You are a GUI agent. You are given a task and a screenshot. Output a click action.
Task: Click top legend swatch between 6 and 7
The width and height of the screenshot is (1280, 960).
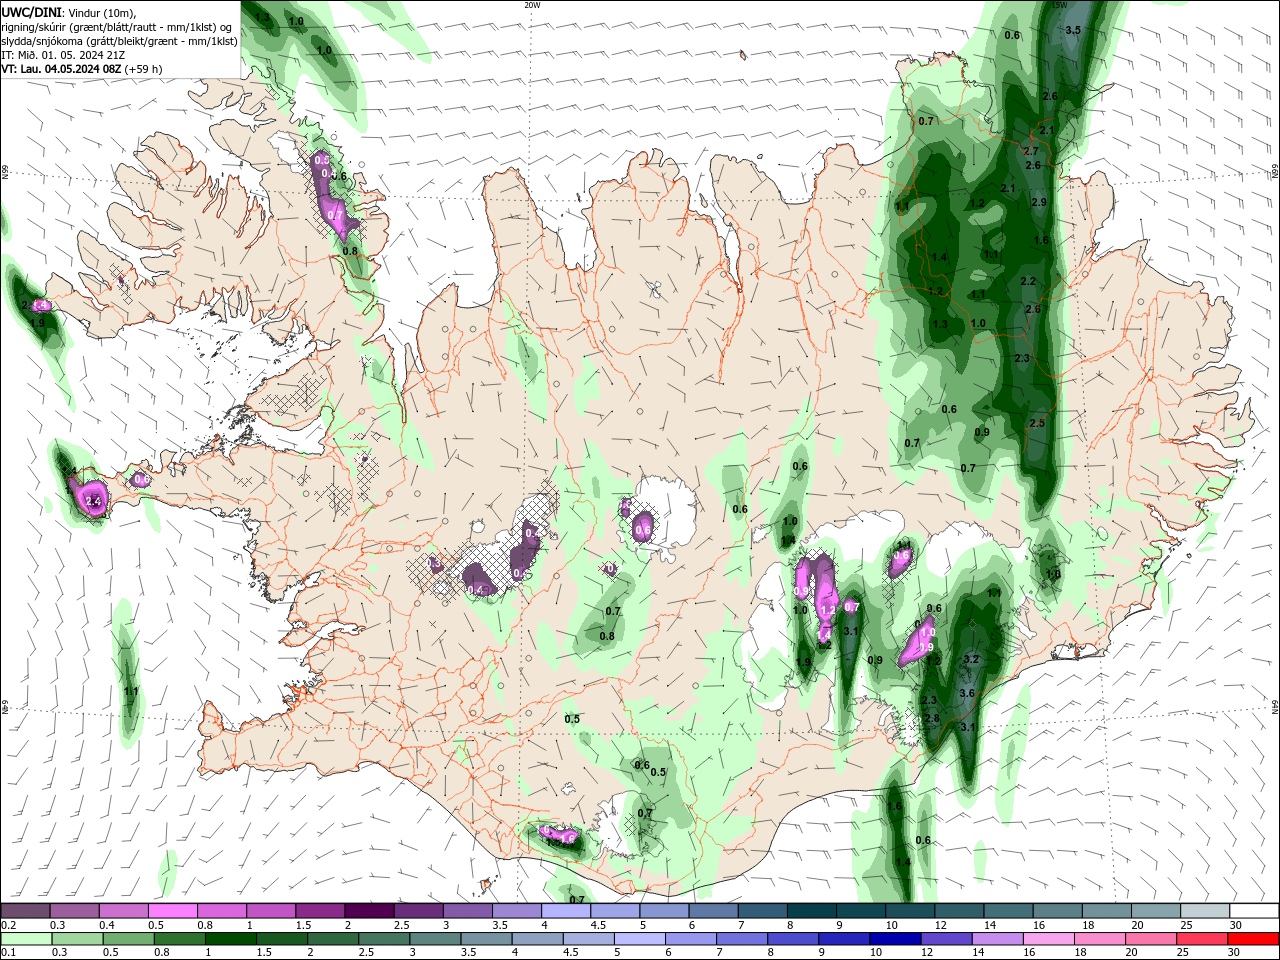pos(713,911)
